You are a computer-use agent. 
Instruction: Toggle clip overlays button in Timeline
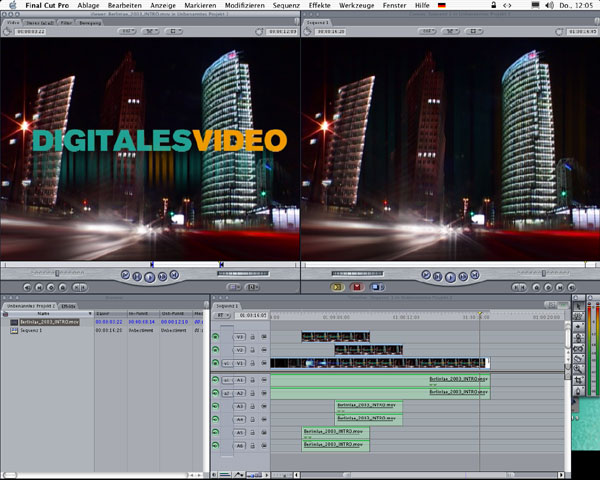tap(239, 475)
